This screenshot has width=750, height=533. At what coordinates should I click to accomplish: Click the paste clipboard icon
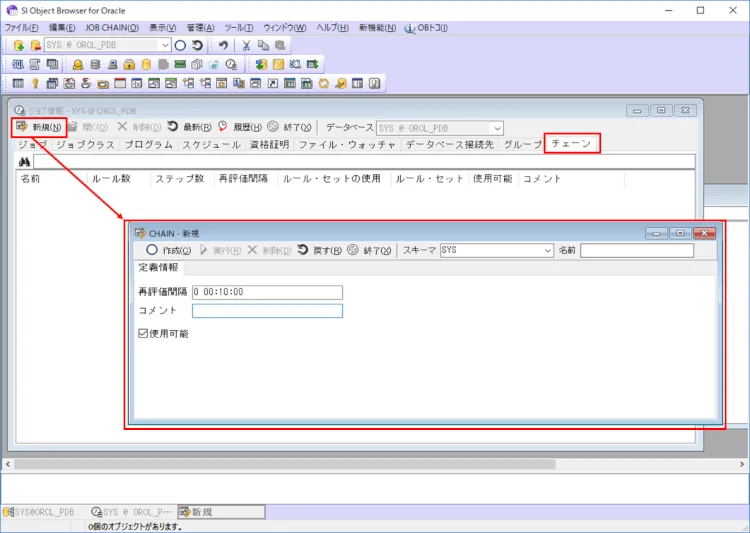[x=280, y=45]
